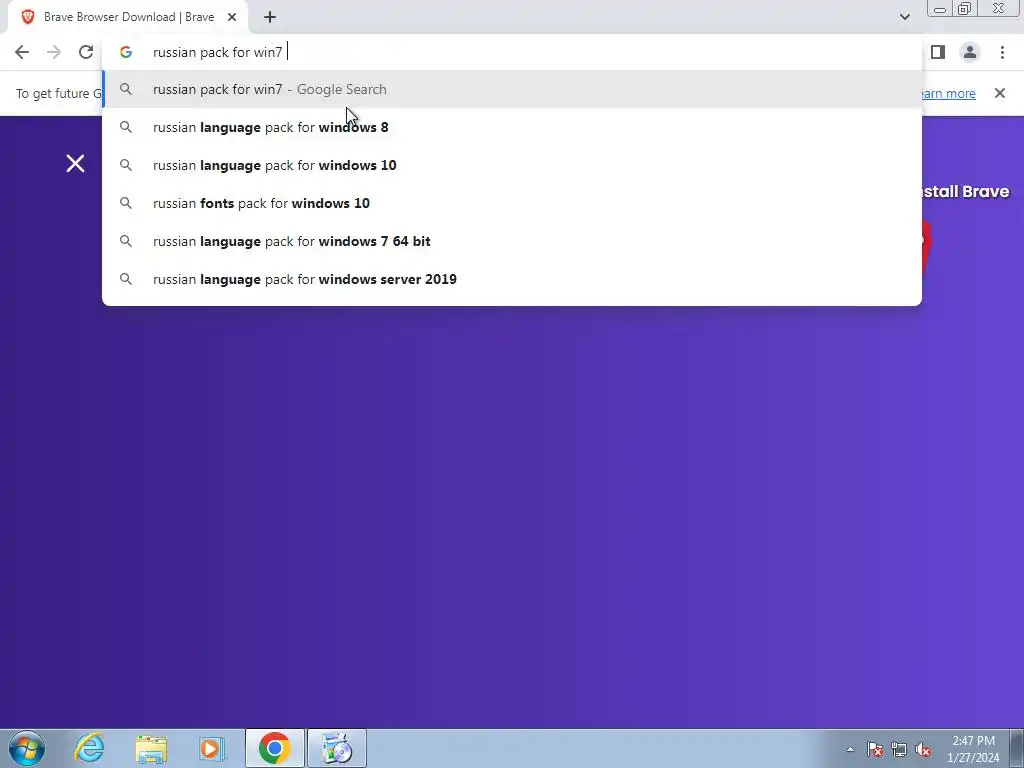Viewport: 1024px width, 768px height.
Task: Open the Learn more link
Action: click(x=948, y=93)
